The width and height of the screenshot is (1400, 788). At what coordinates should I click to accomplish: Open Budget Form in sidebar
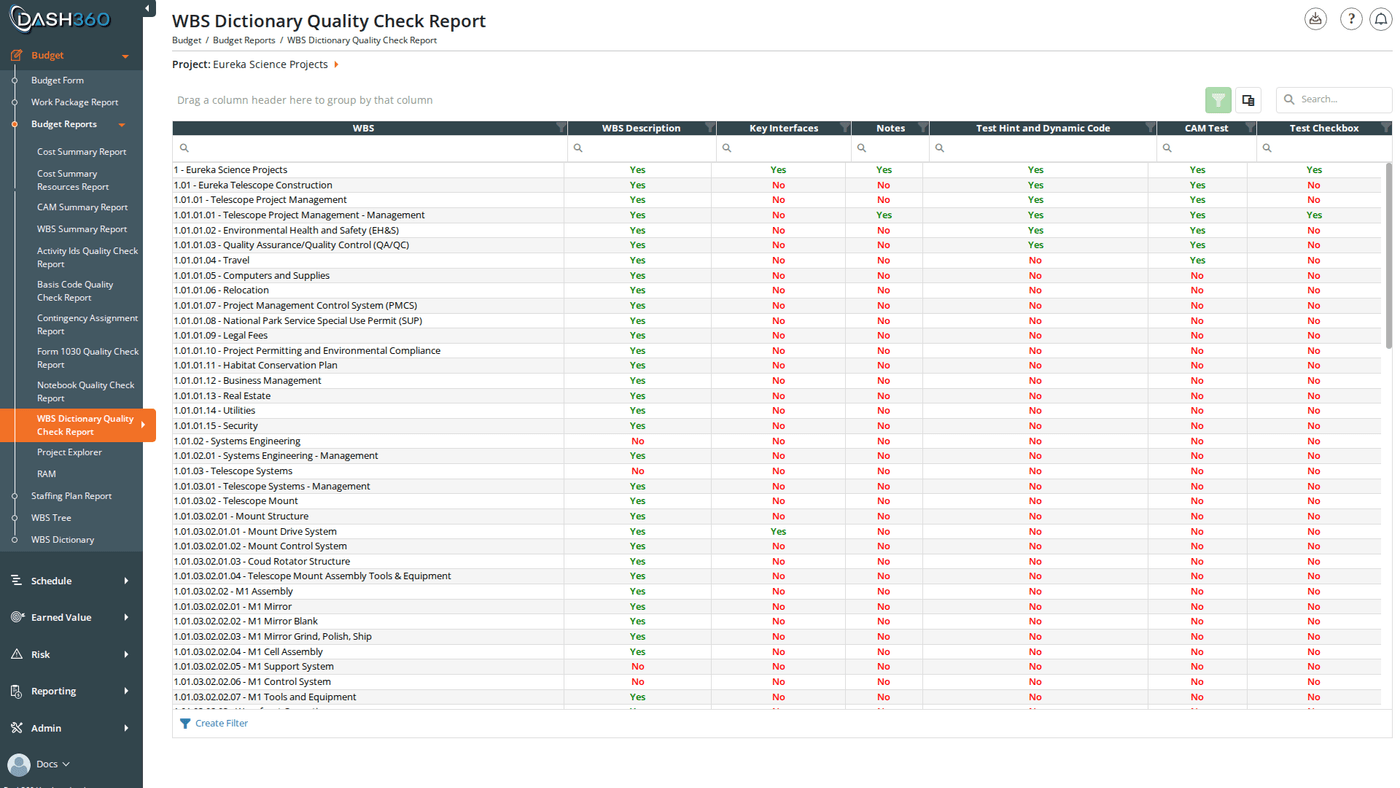[x=57, y=80]
